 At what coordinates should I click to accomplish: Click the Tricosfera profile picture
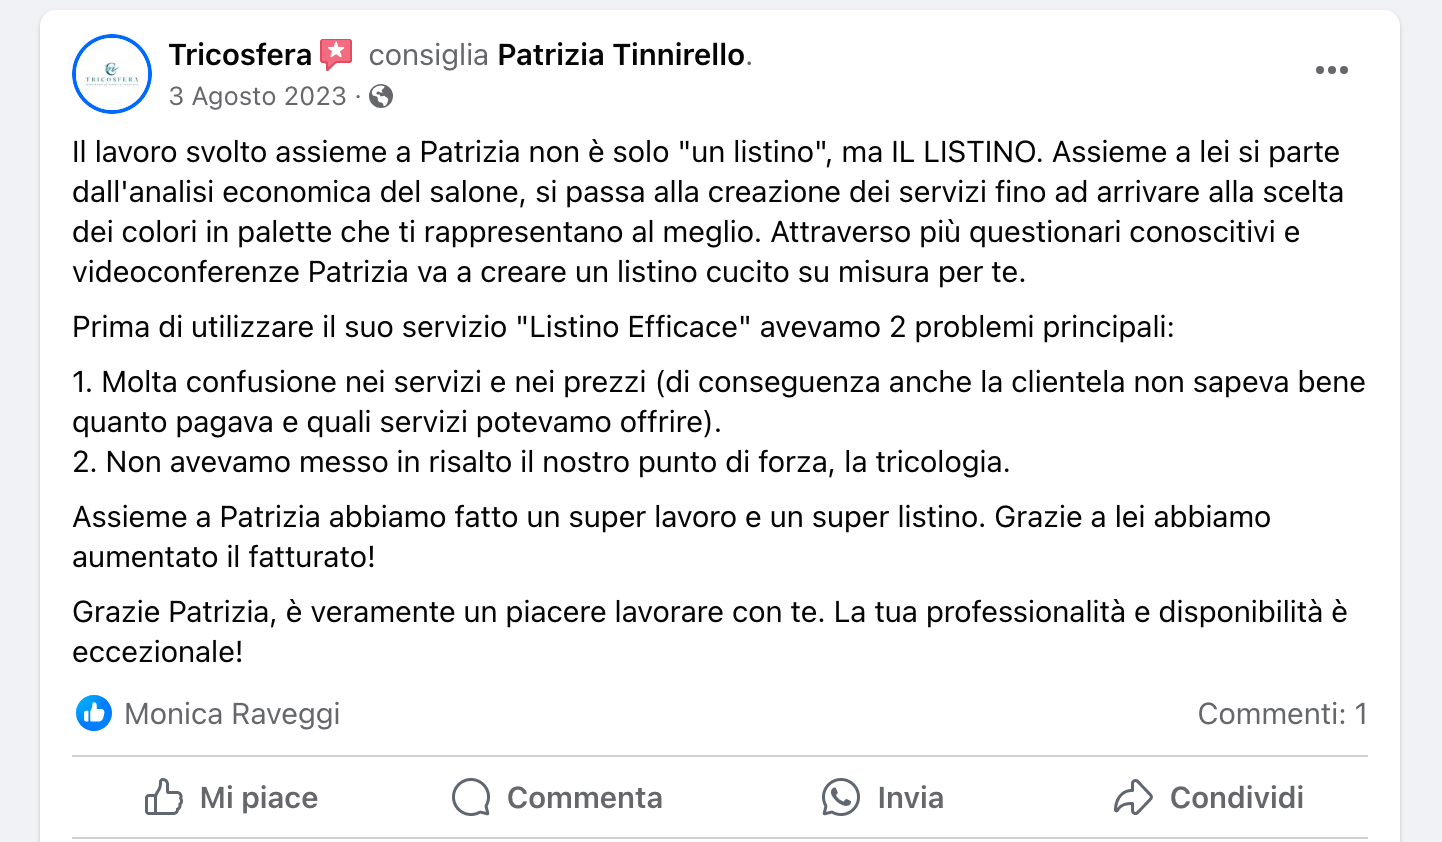[x=112, y=74]
